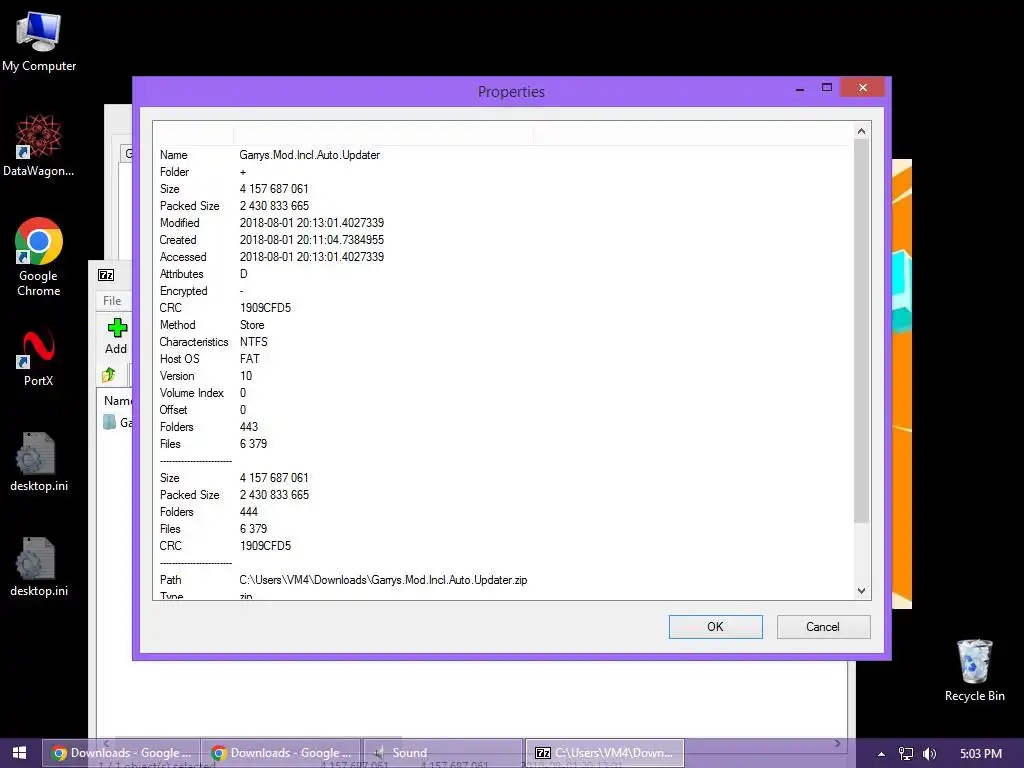Close the Properties dialog
1024x768 pixels.
[863, 88]
